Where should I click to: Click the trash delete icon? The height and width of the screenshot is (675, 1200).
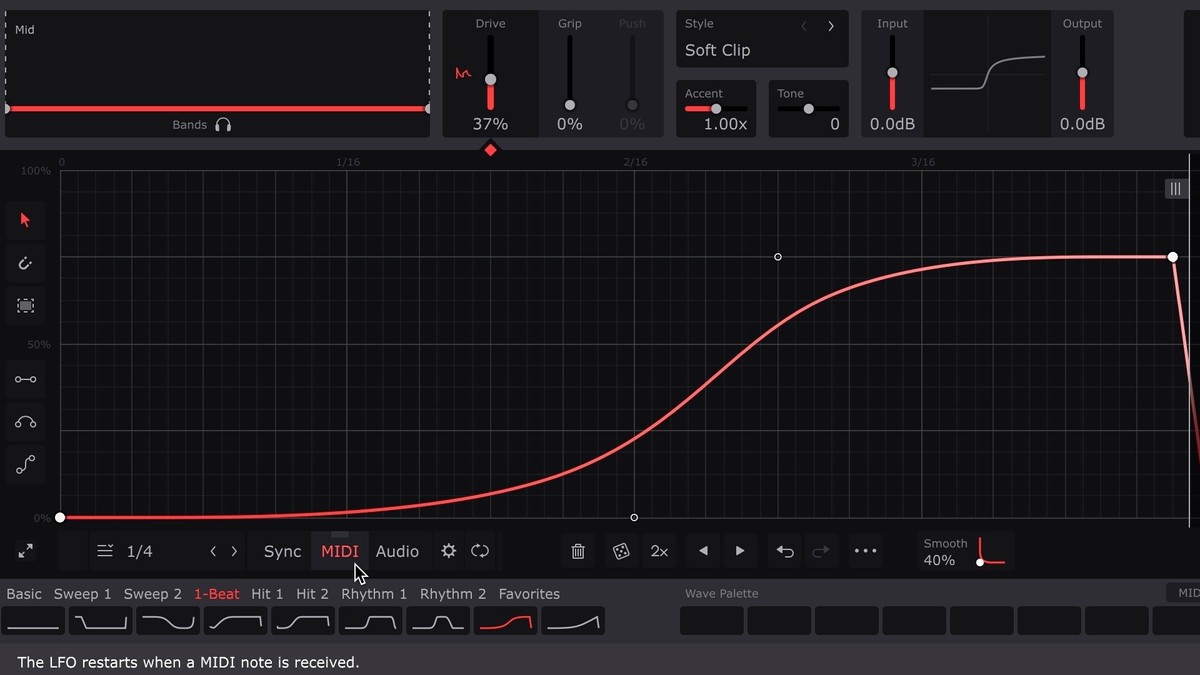(x=578, y=551)
